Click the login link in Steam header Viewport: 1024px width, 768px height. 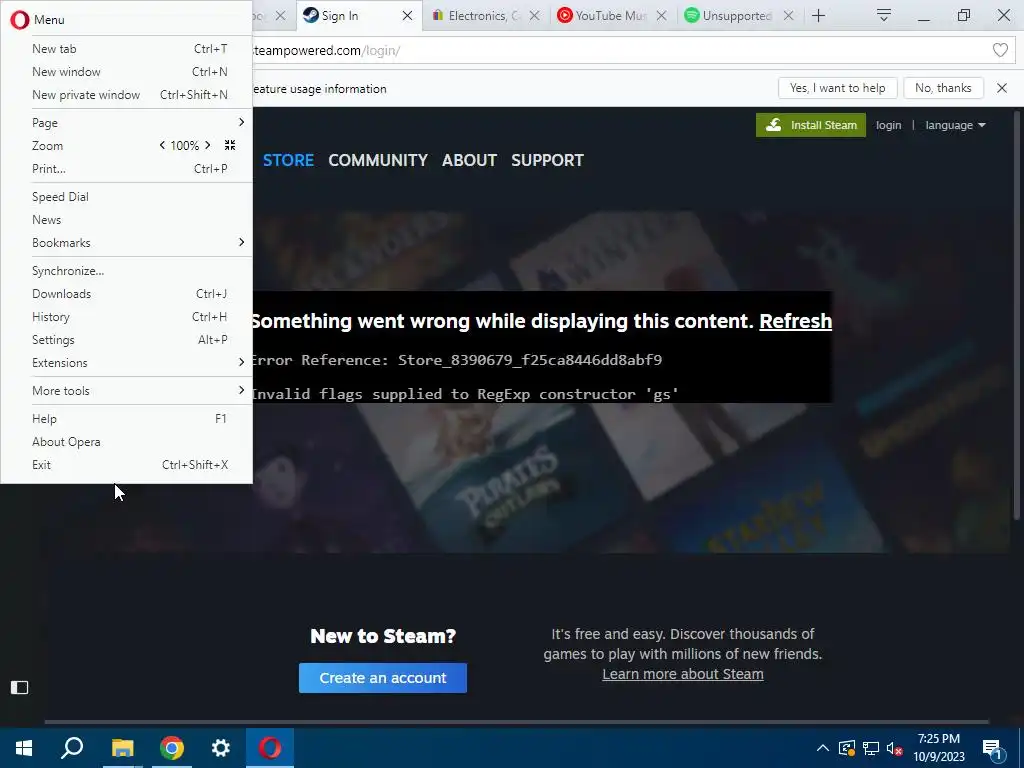(888, 125)
